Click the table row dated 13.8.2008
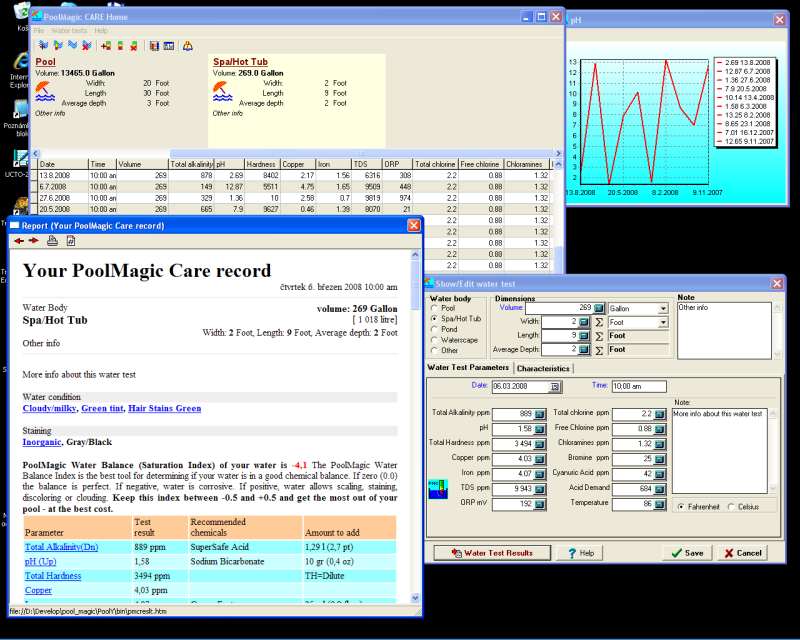800x640 pixels. [x=294, y=176]
